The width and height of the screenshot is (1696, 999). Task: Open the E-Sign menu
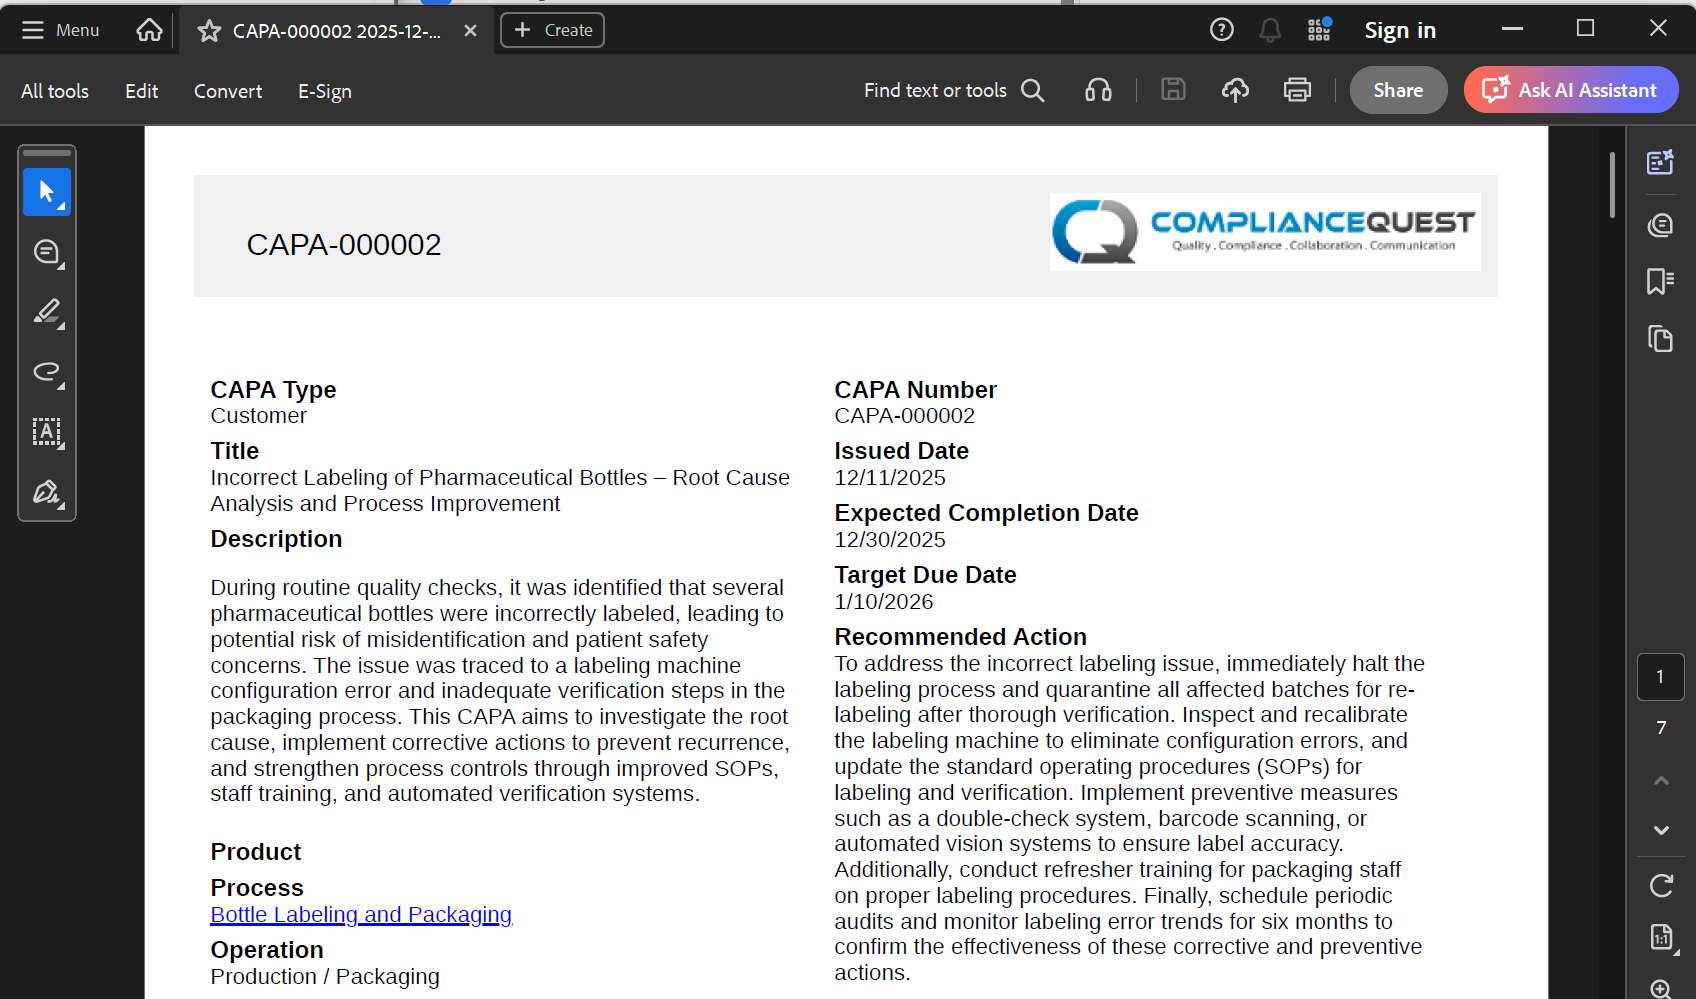324,91
